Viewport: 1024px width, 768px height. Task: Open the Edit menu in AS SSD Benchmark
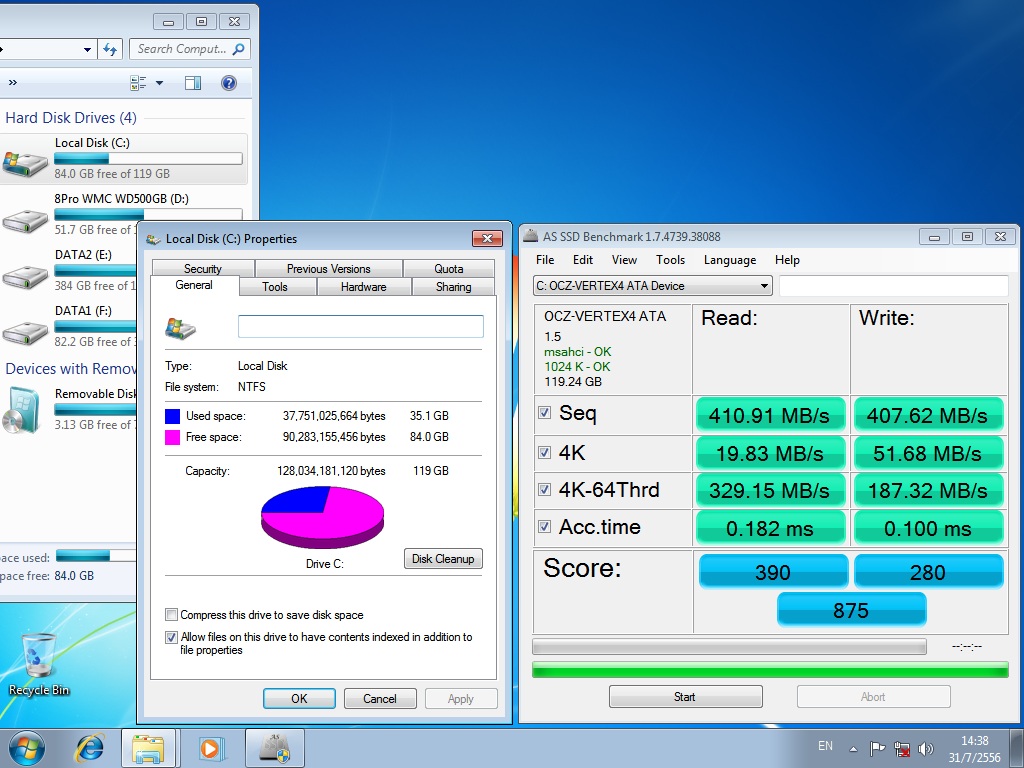click(583, 260)
